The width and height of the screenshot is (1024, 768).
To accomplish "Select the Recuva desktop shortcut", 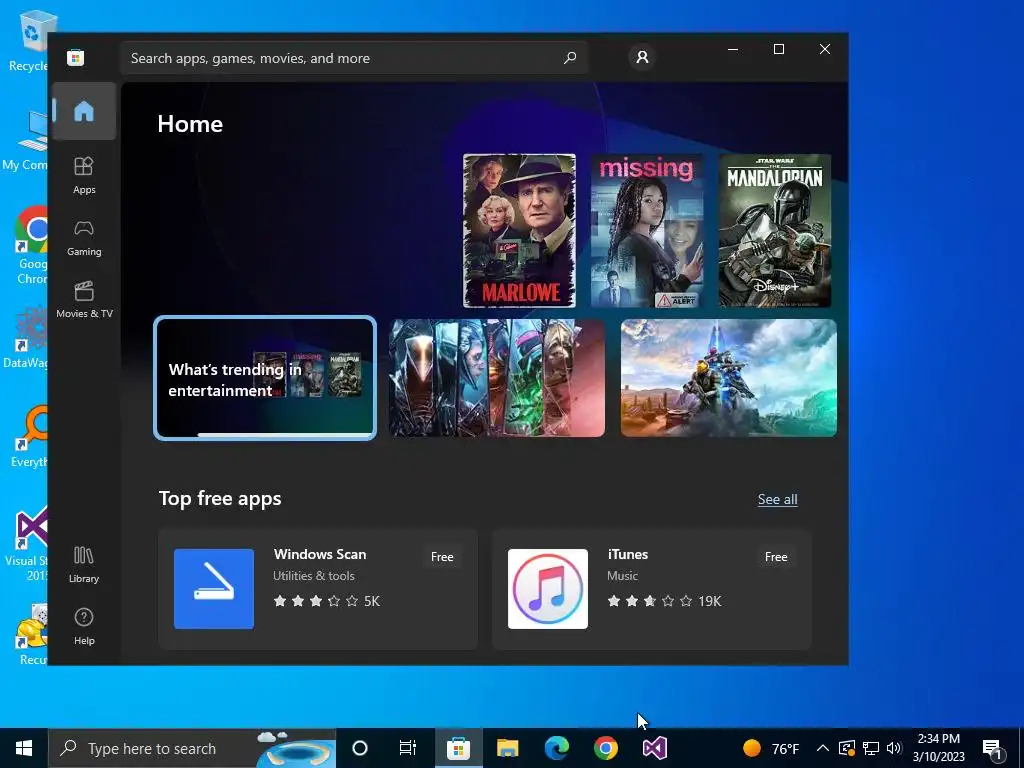I will click(x=31, y=635).
